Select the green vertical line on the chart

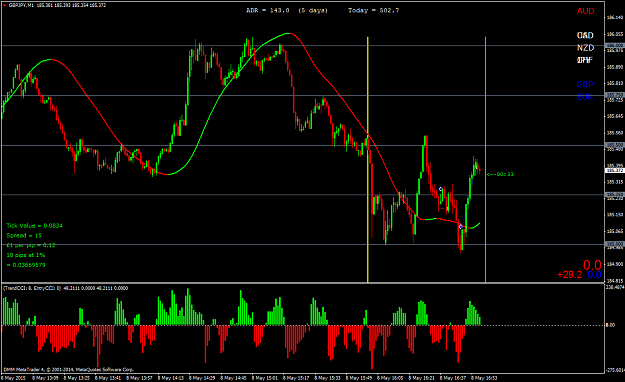(485, 159)
